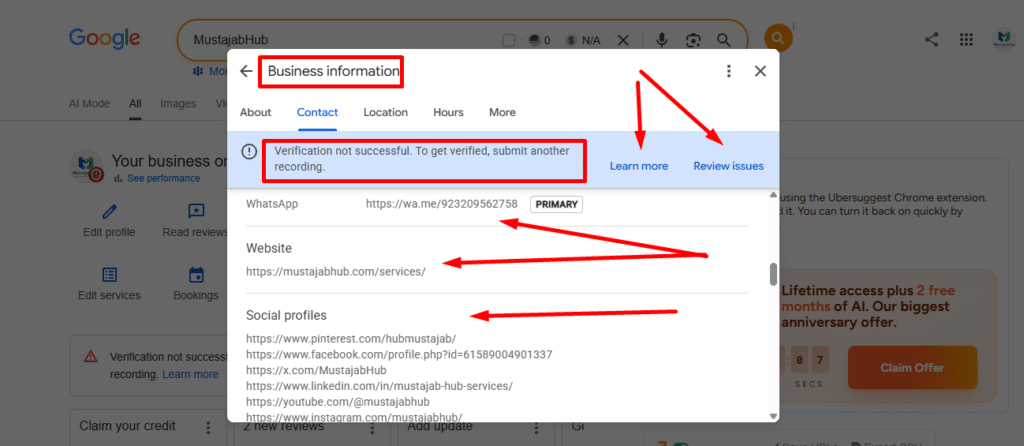Click See performance link
The width and height of the screenshot is (1024, 446).
(x=163, y=178)
